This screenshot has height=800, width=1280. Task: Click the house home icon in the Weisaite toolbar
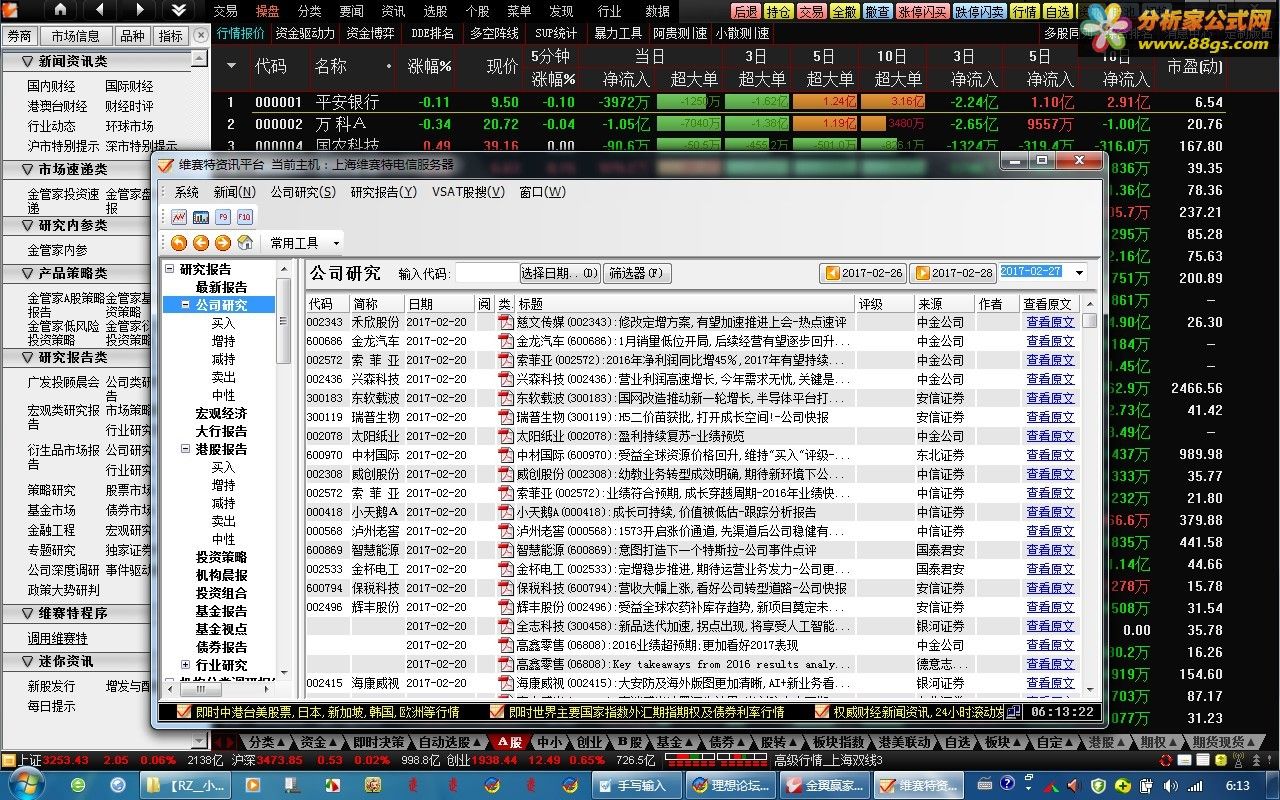[245, 243]
